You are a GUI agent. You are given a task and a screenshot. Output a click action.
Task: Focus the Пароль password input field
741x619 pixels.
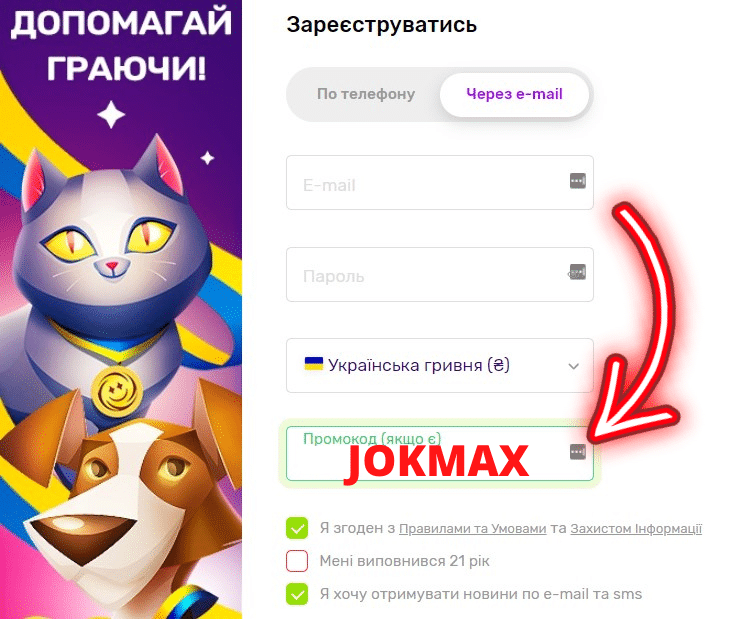click(x=439, y=275)
